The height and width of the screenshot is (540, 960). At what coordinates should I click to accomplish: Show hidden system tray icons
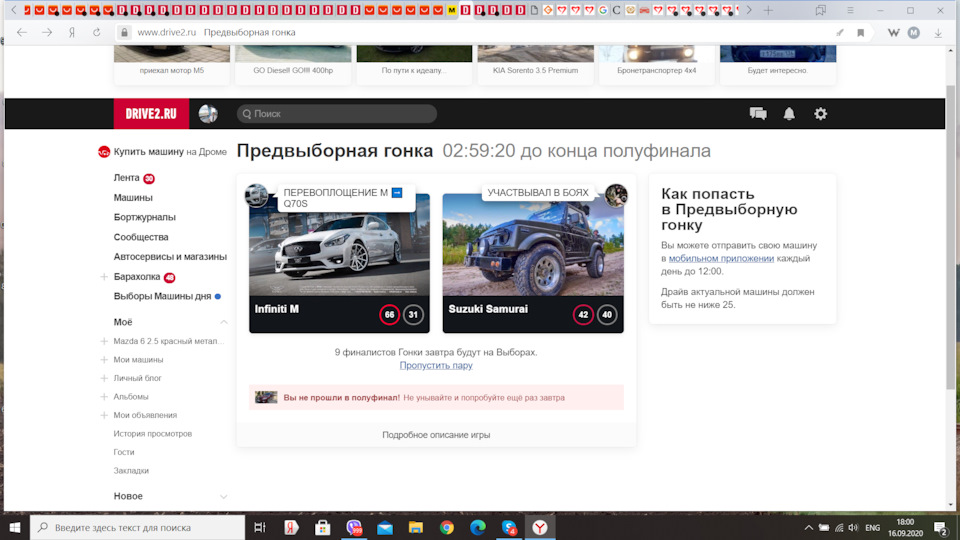pyautogui.click(x=808, y=527)
